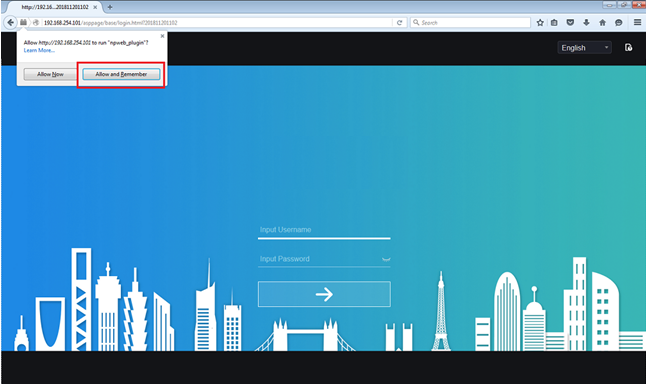
Task: Click the Pocket shield icon
Action: click(570, 23)
